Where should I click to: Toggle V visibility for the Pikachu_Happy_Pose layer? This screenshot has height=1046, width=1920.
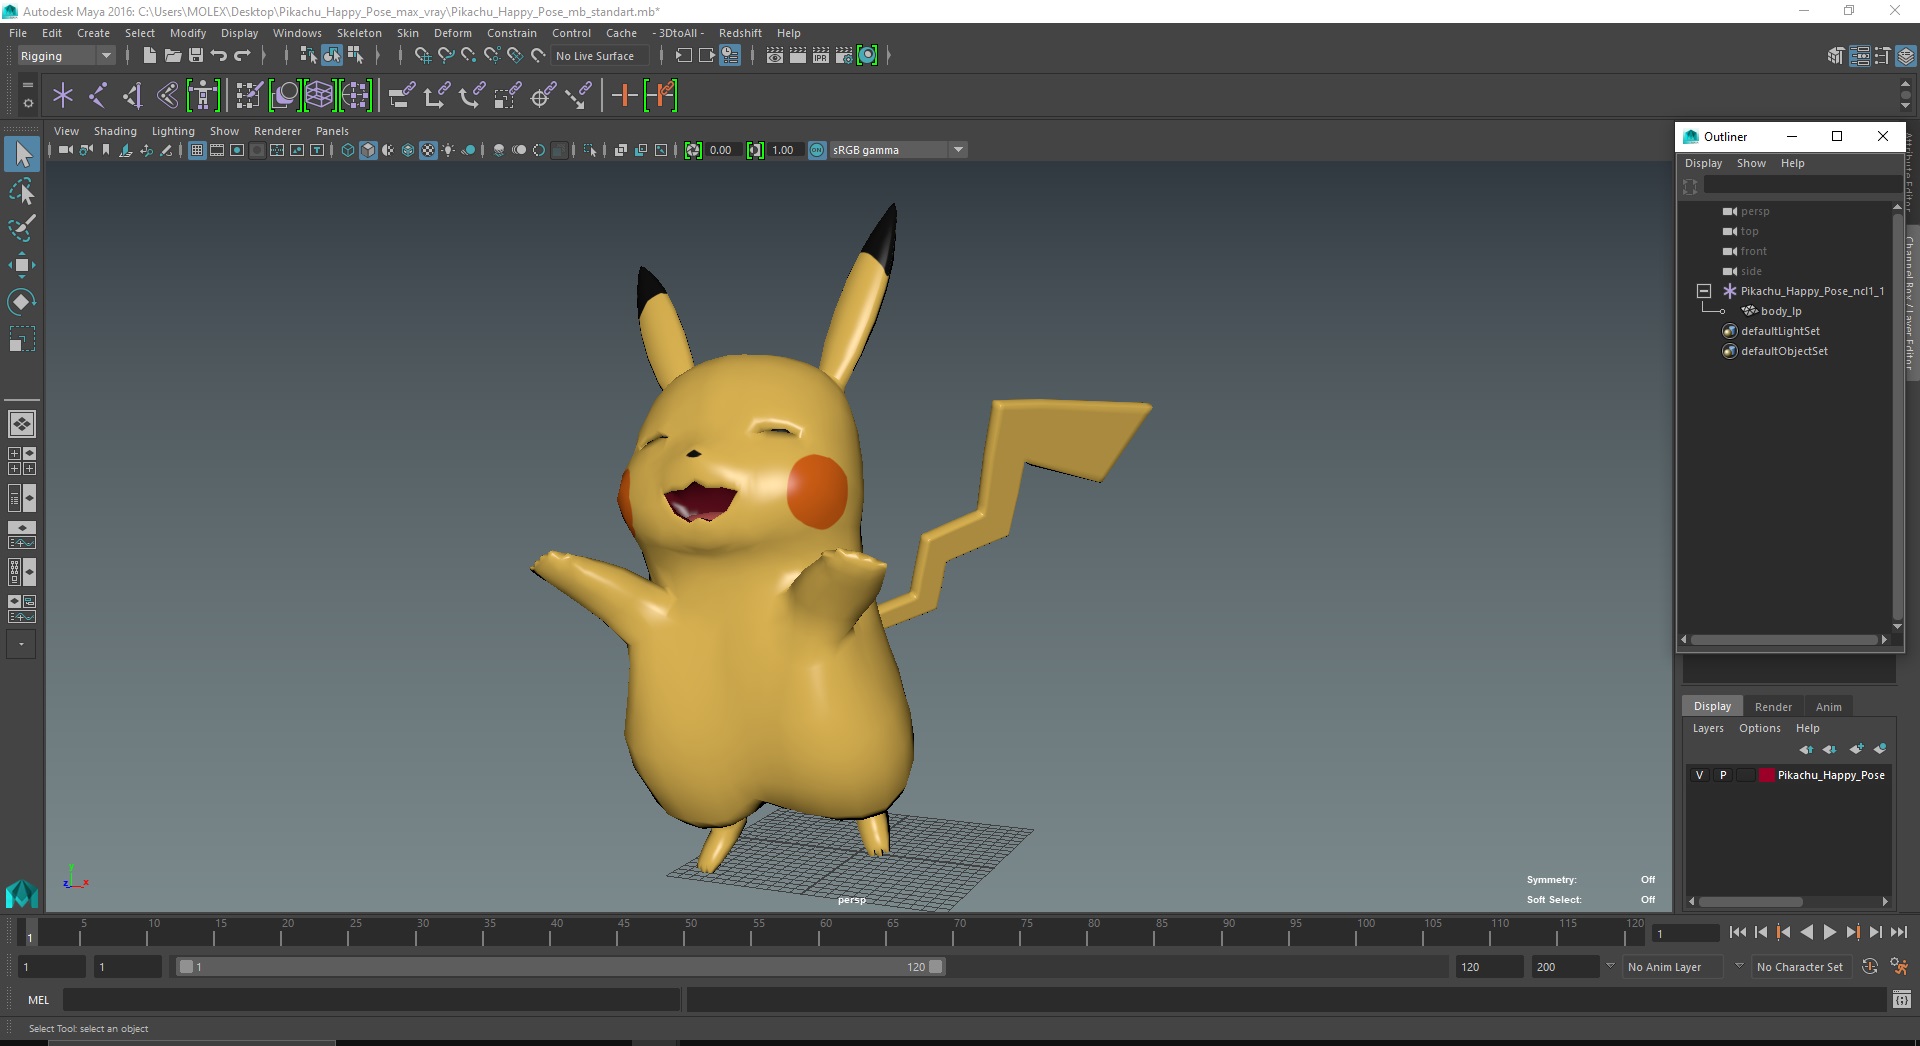point(1699,775)
